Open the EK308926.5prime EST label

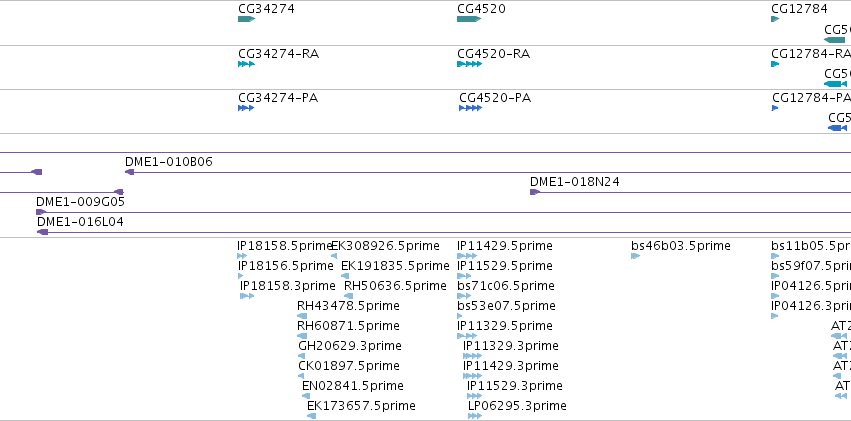pyautogui.click(x=386, y=246)
